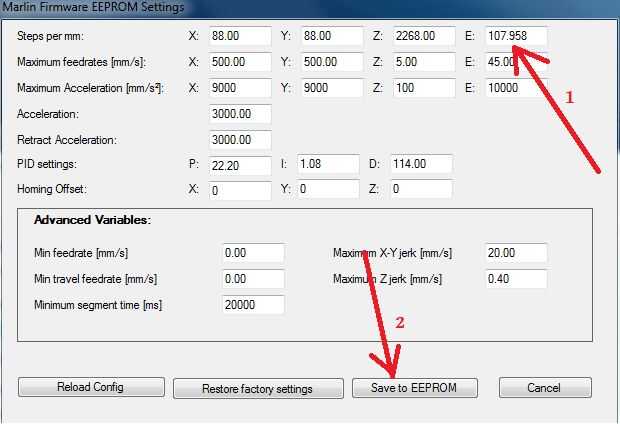Click the Minimum segment time [ms] label

(98, 305)
